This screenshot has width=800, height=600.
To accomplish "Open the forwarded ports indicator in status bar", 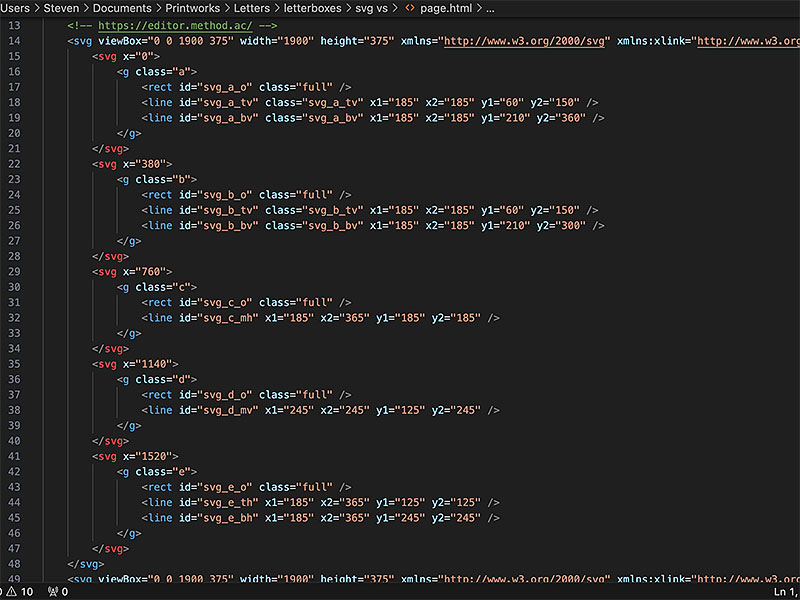I will click(x=56, y=592).
